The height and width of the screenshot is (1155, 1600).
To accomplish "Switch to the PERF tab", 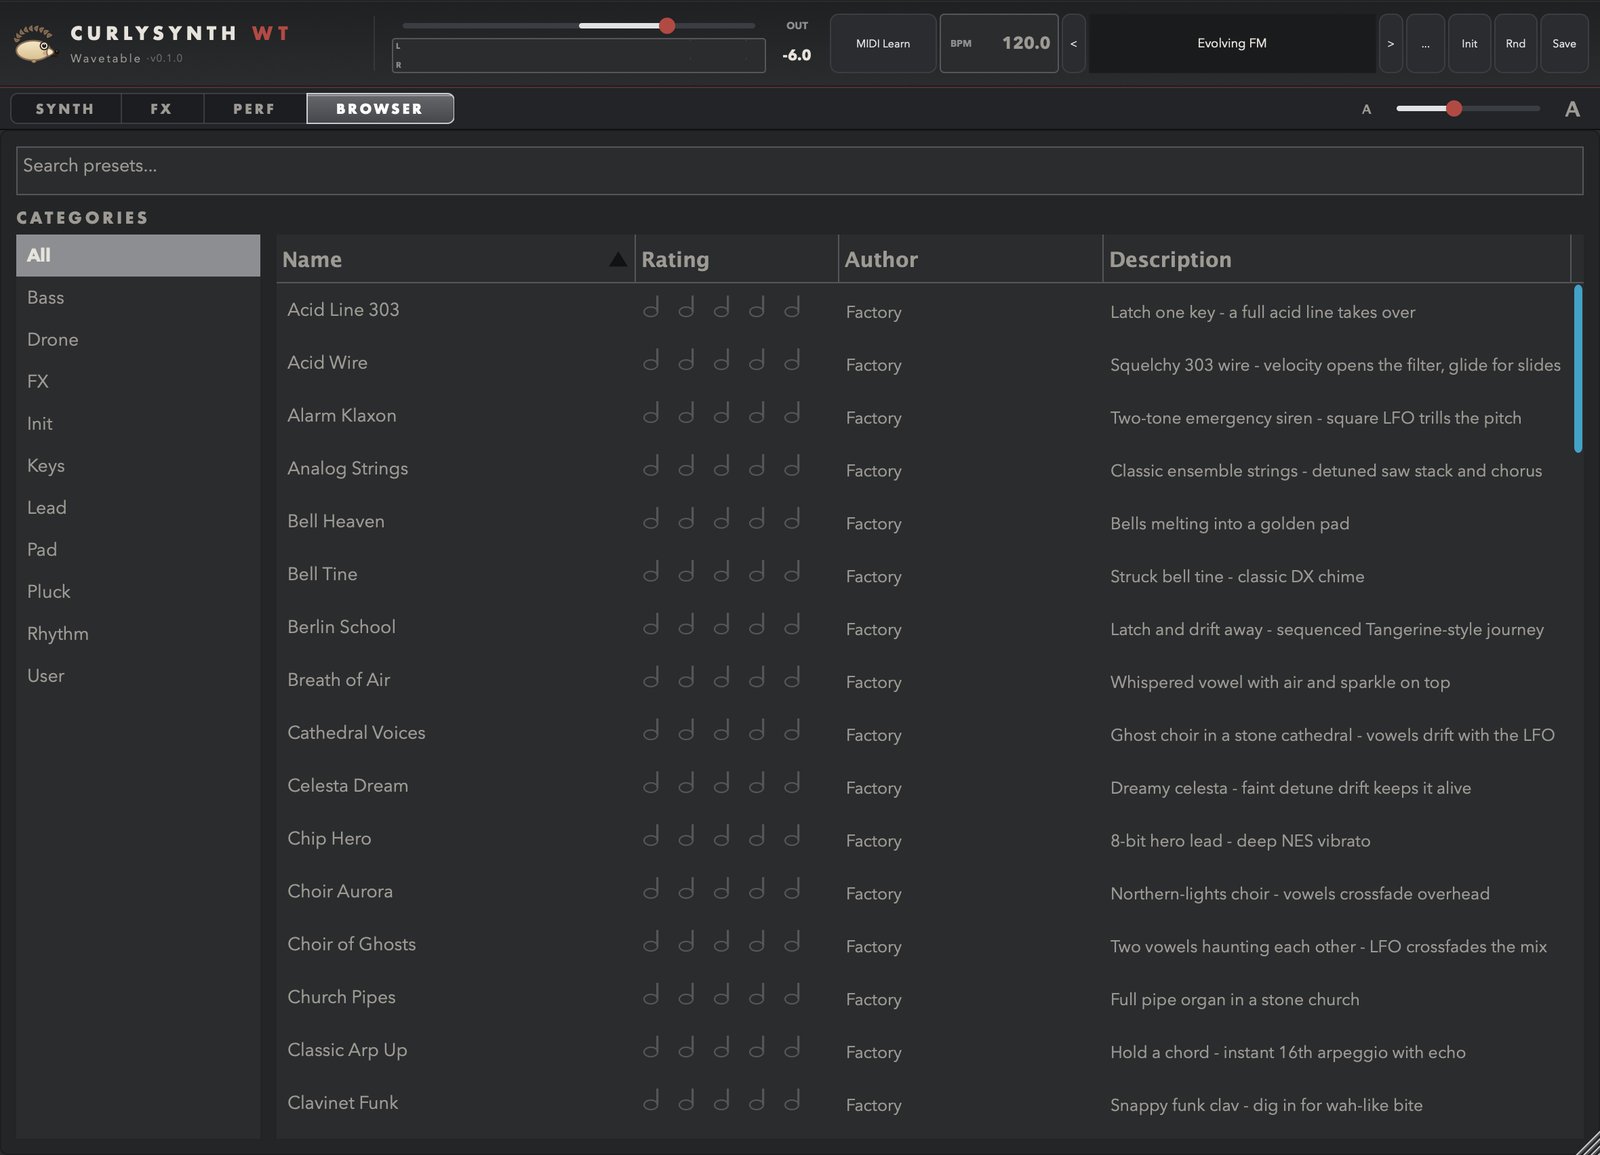I will 254,108.
